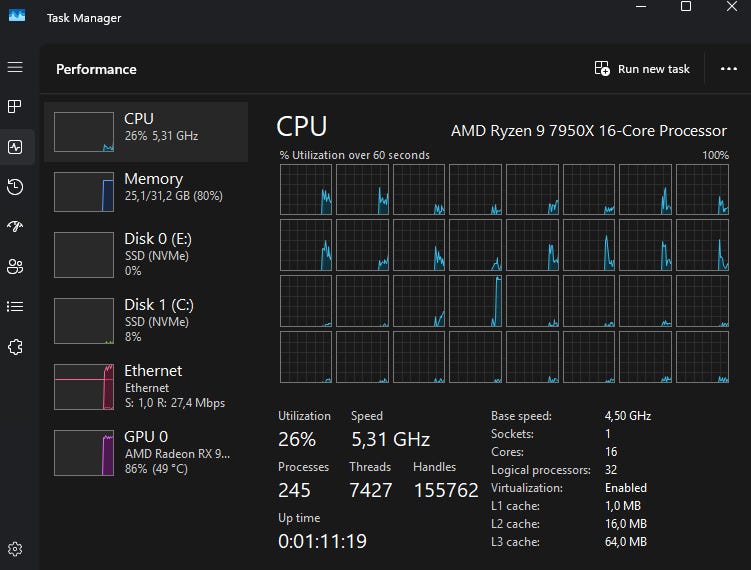The width and height of the screenshot is (751, 570).
Task: Select the CPU performance entry
Action: (146, 132)
